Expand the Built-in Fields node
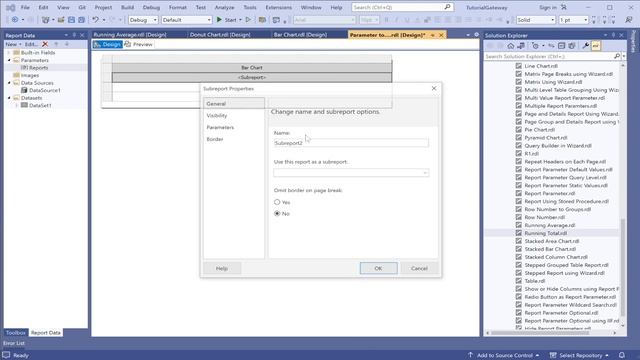The image size is (640, 360). pyautogui.click(x=9, y=53)
